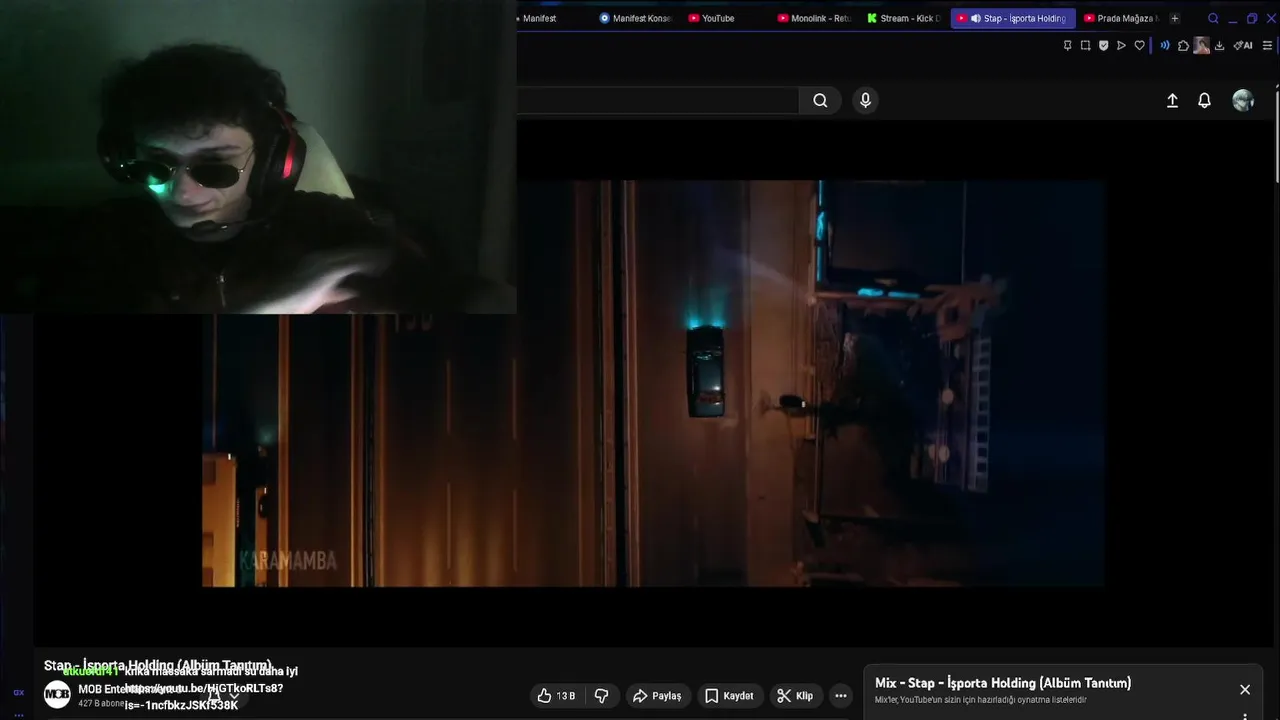Screen dimensions: 1280x720
Task: Open the three-dot more actions menu
Action: [x=841, y=696]
